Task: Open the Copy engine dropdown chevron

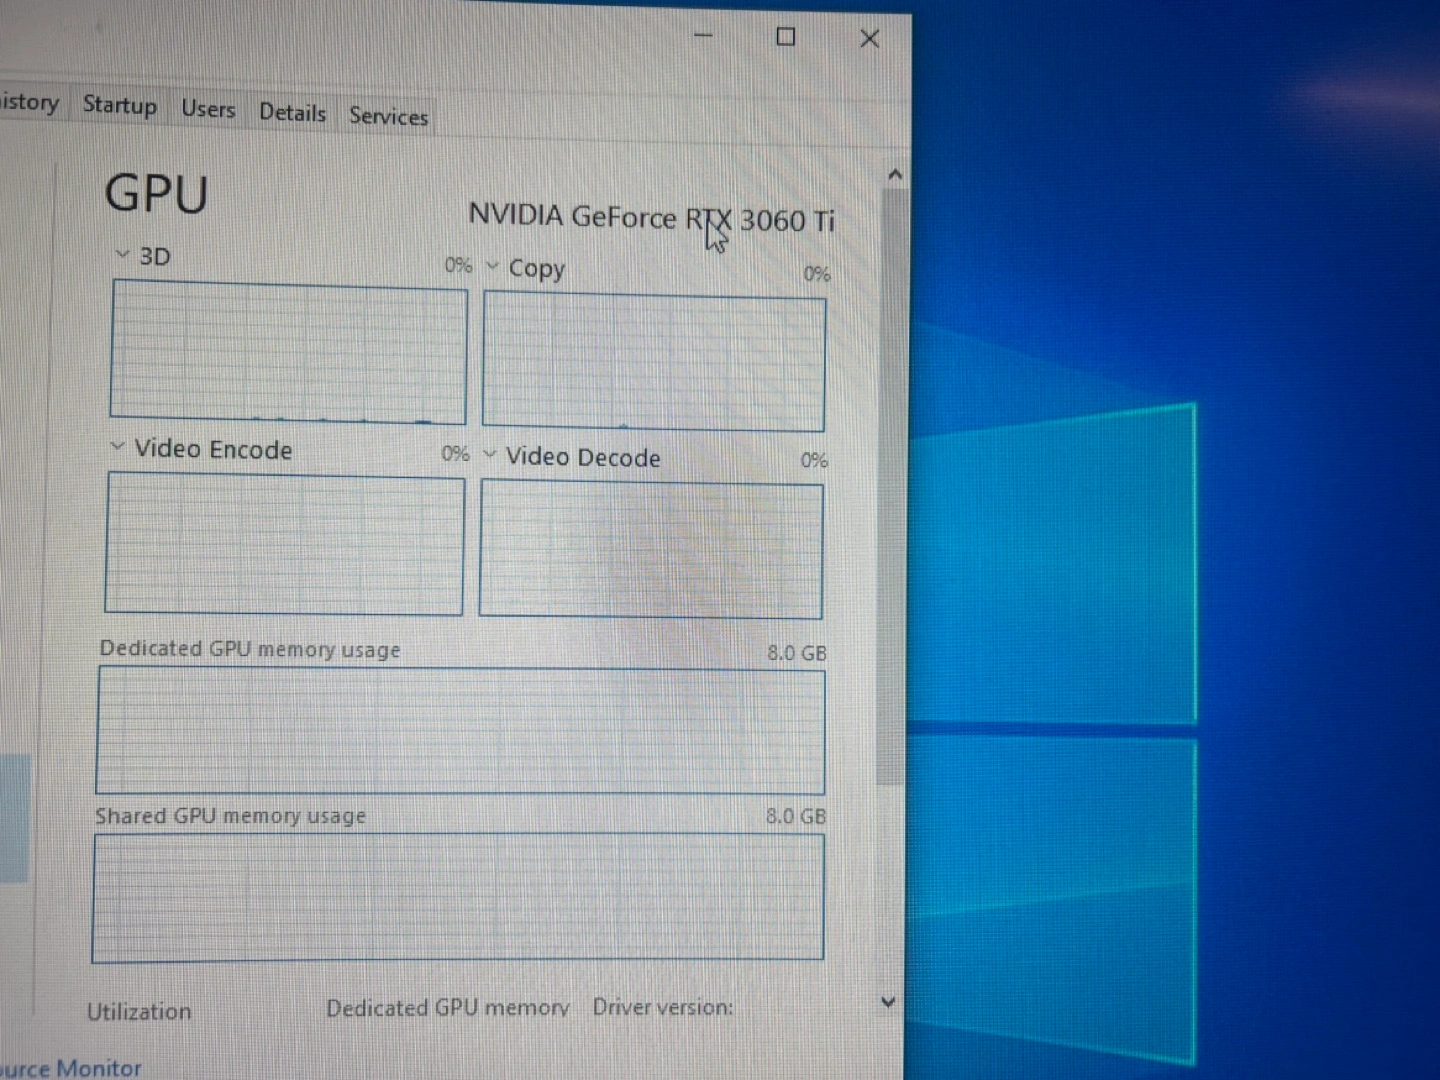Action: point(492,266)
